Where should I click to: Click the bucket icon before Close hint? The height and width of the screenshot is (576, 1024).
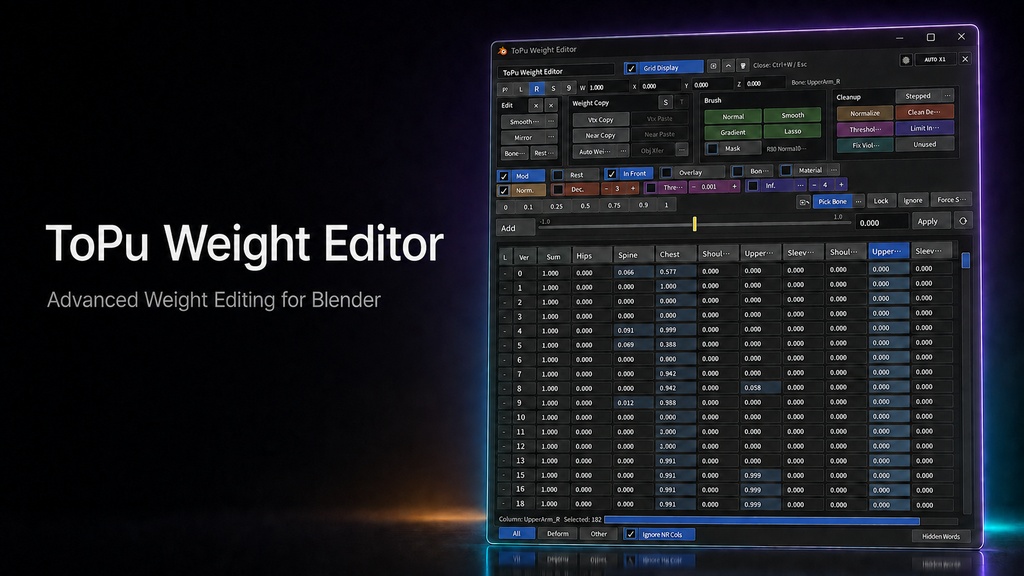click(743, 65)
